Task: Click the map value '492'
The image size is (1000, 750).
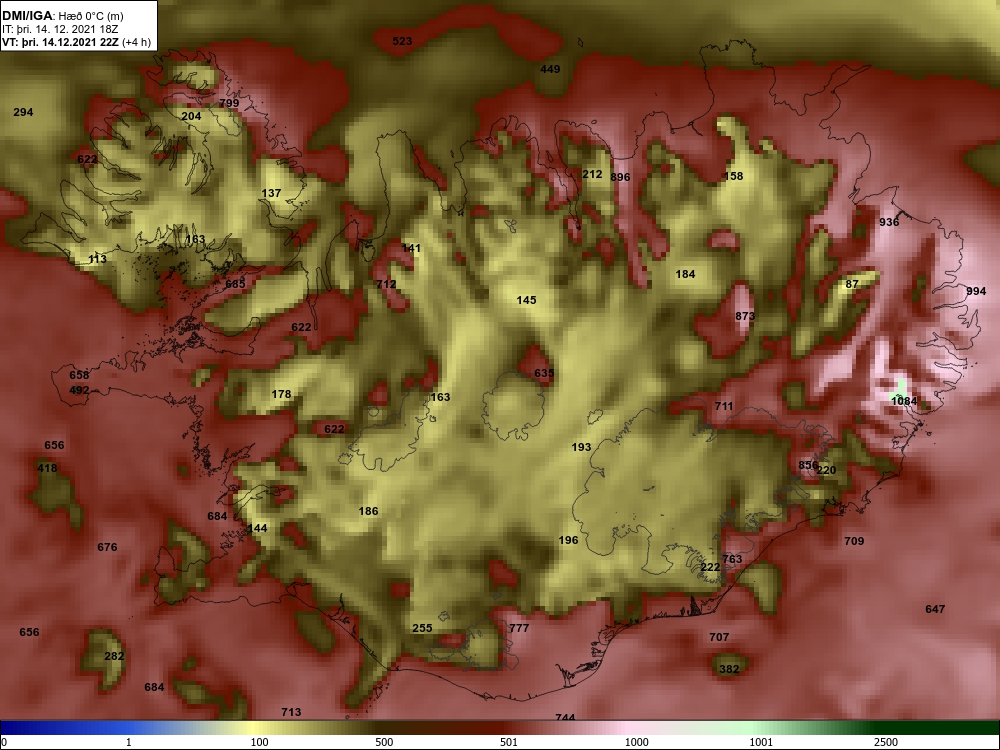Action: [x=79, y=390]
